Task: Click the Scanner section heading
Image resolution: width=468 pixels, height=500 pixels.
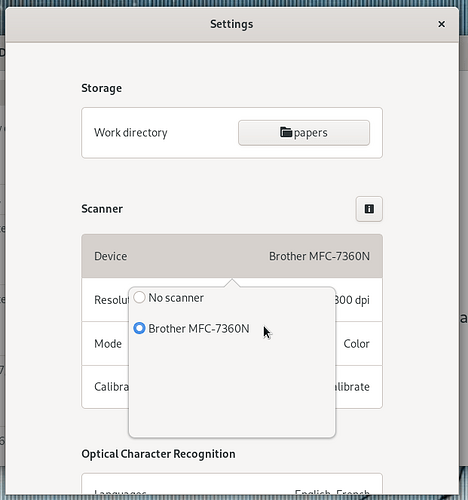Action: (x=102, y=209)
